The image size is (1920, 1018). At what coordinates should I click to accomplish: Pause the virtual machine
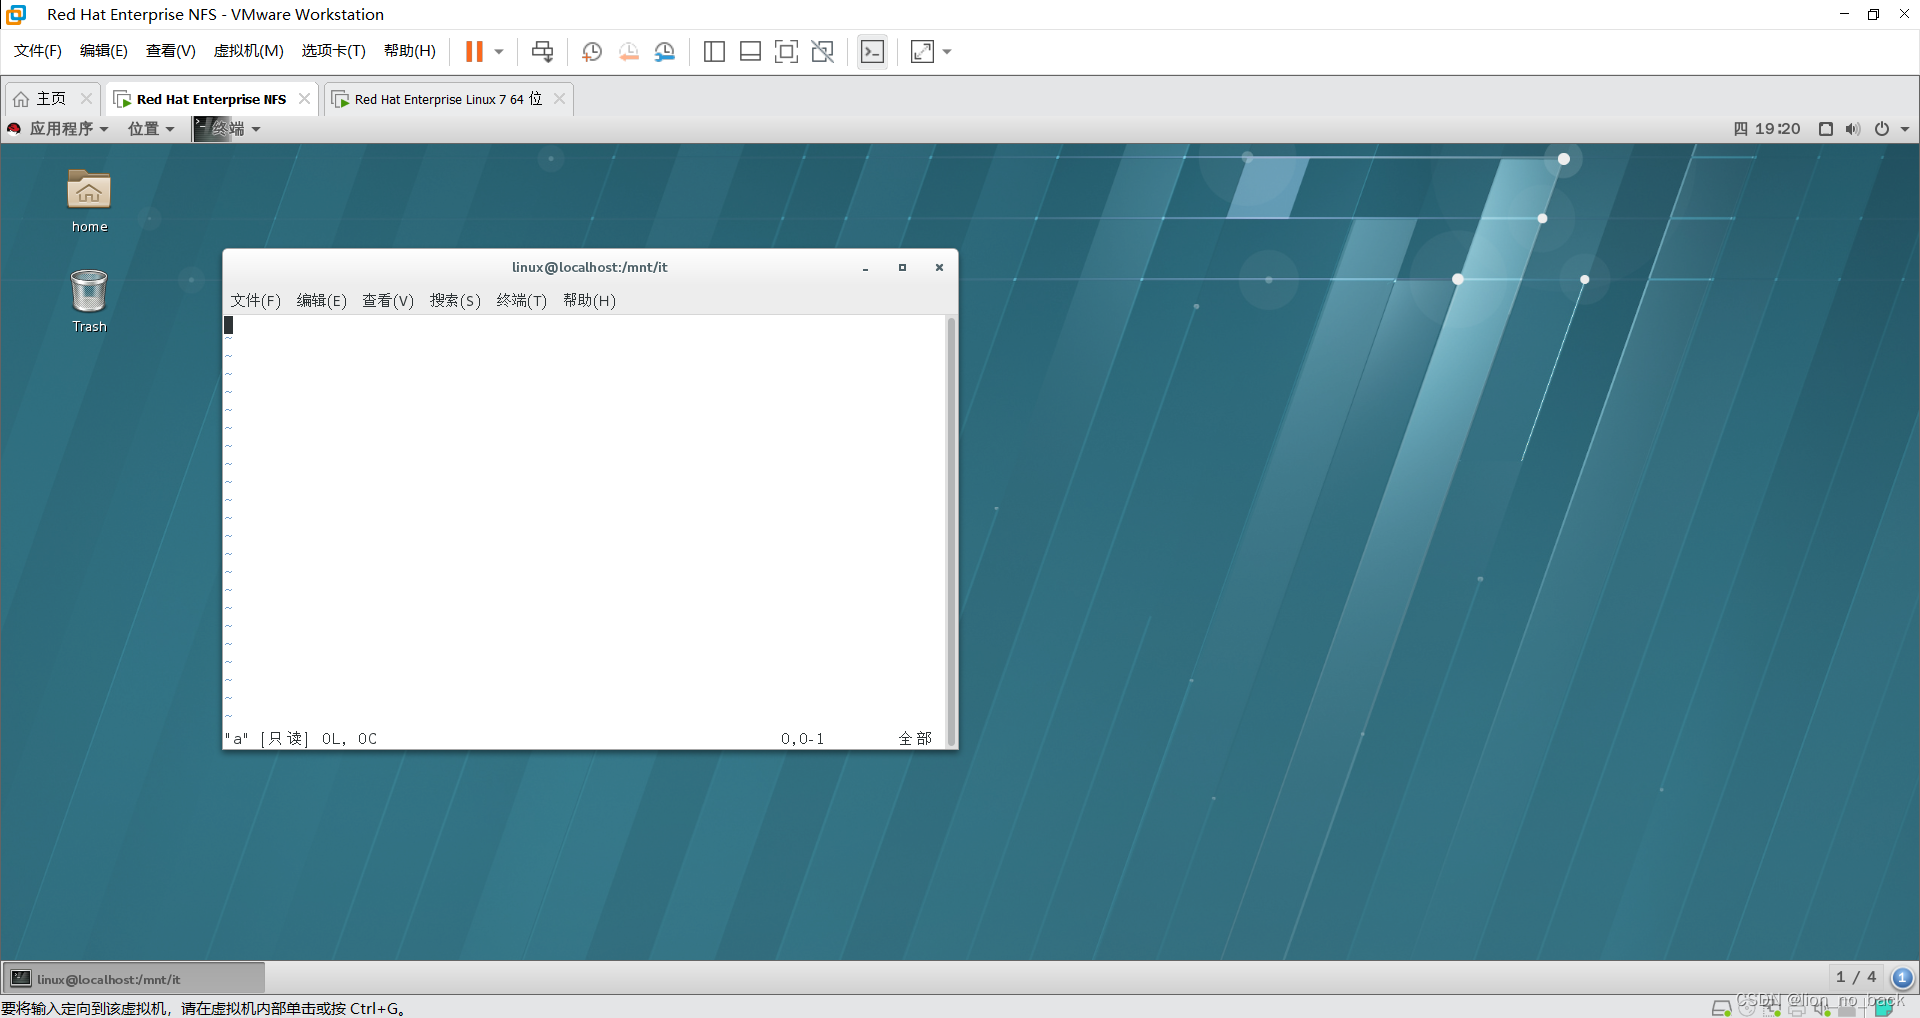point(474,51)
